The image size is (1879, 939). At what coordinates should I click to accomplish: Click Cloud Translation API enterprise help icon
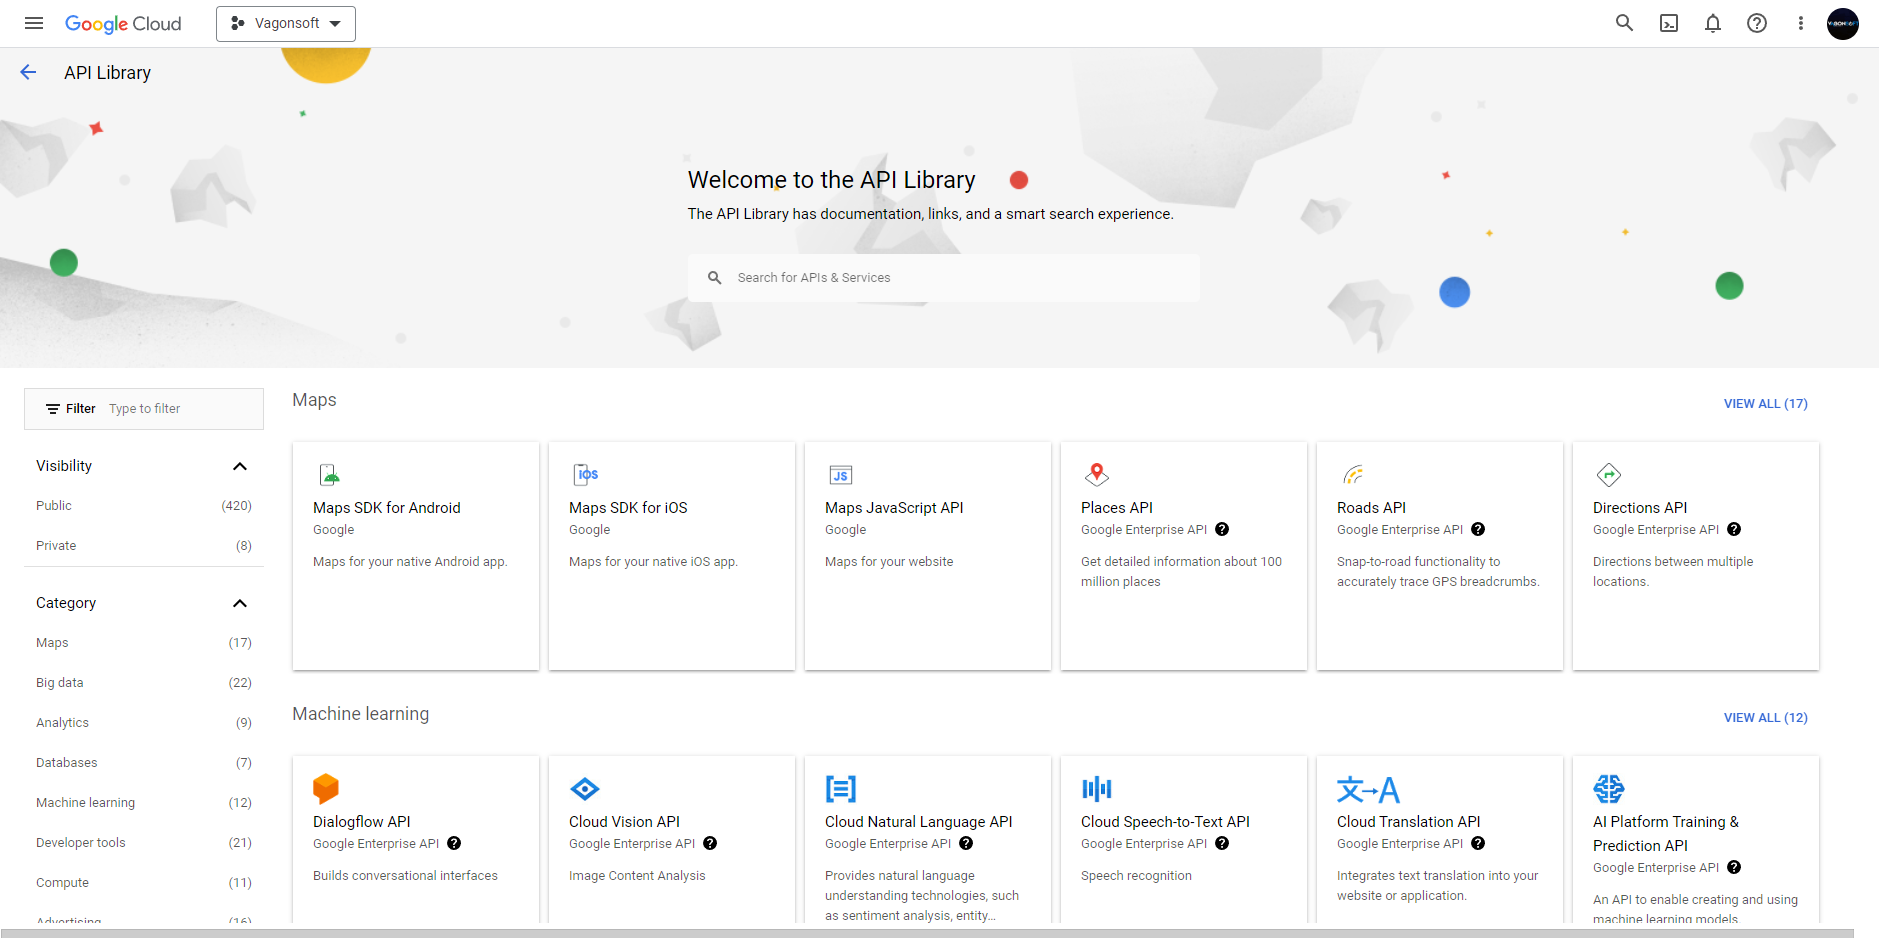click(x=1478, y=844)
